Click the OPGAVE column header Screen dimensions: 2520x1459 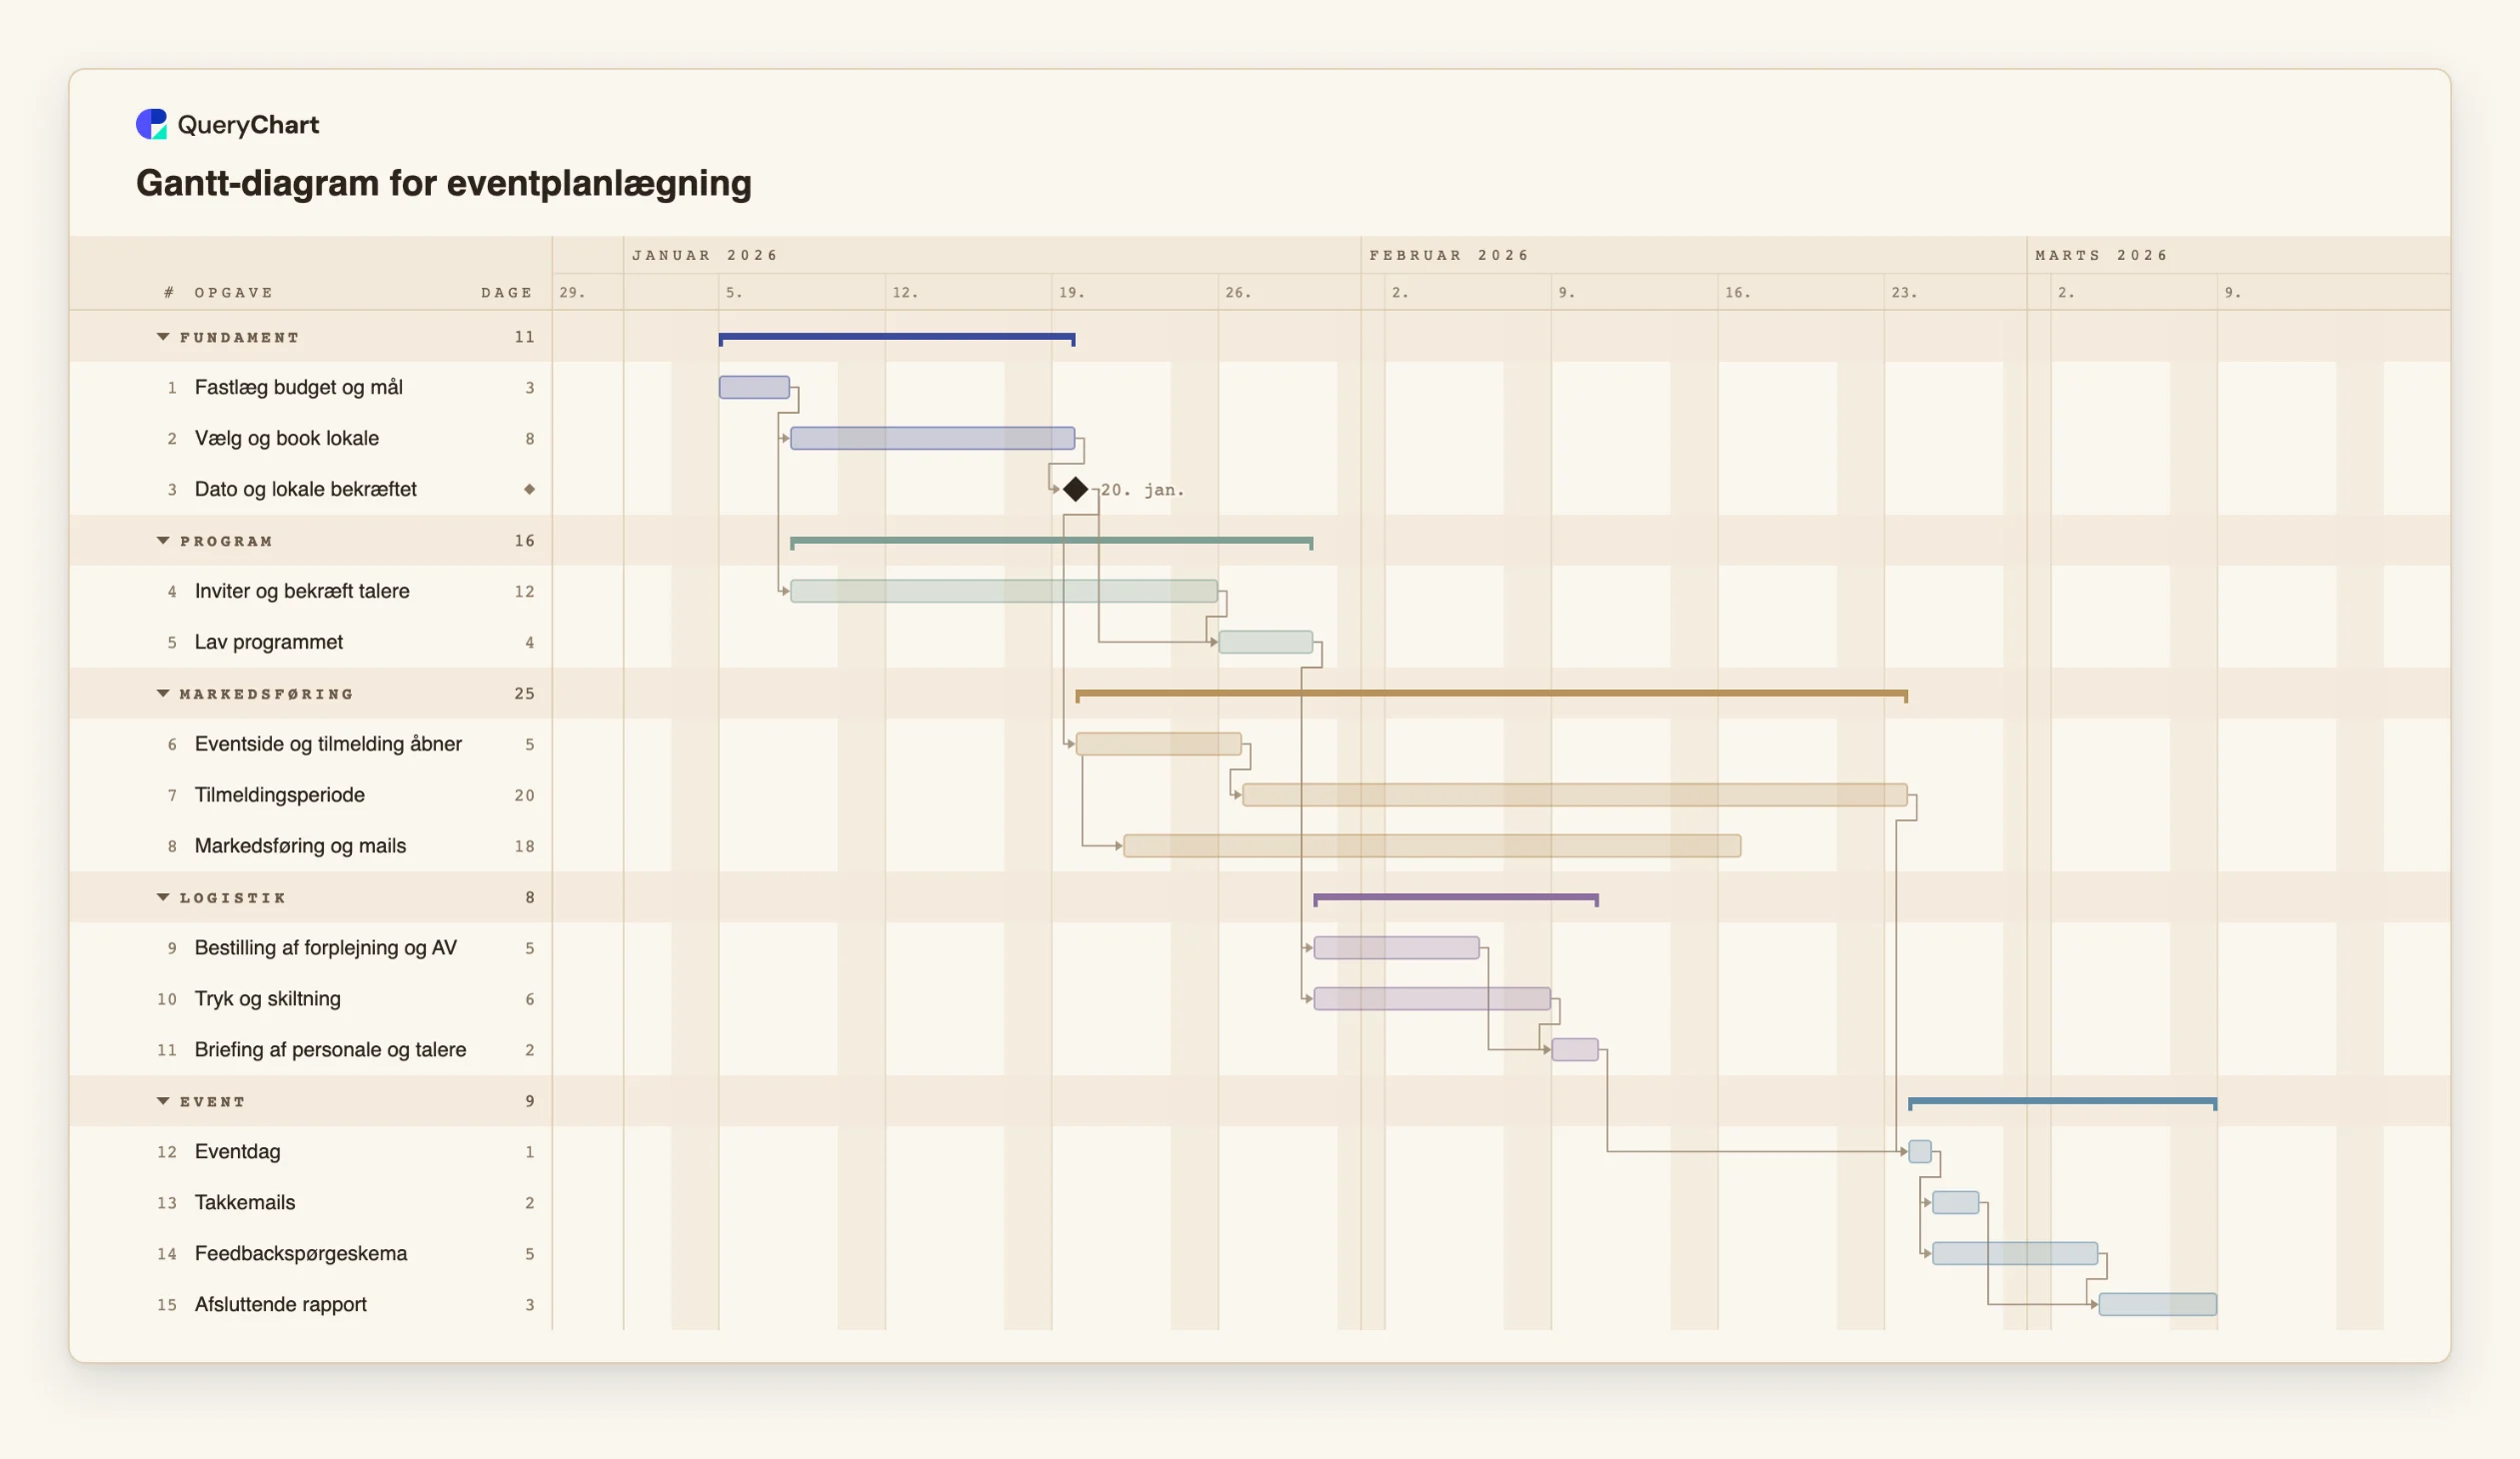click(x=234, y=293)
